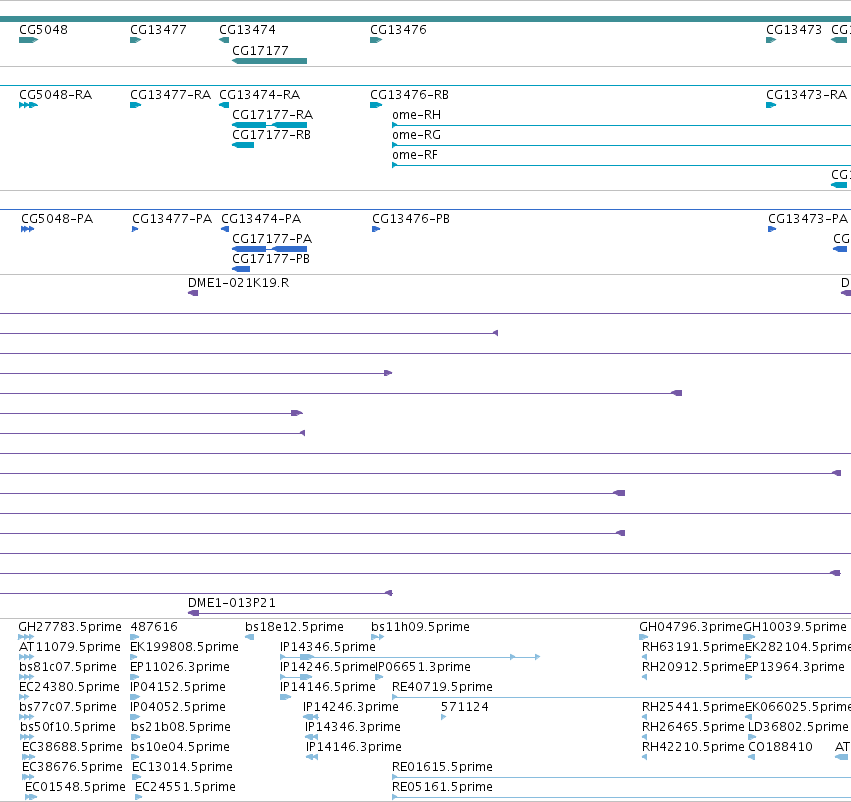Screen dimensions: 851x802
Task: Click protein label CG13474-PA
Action: (261, 219)
